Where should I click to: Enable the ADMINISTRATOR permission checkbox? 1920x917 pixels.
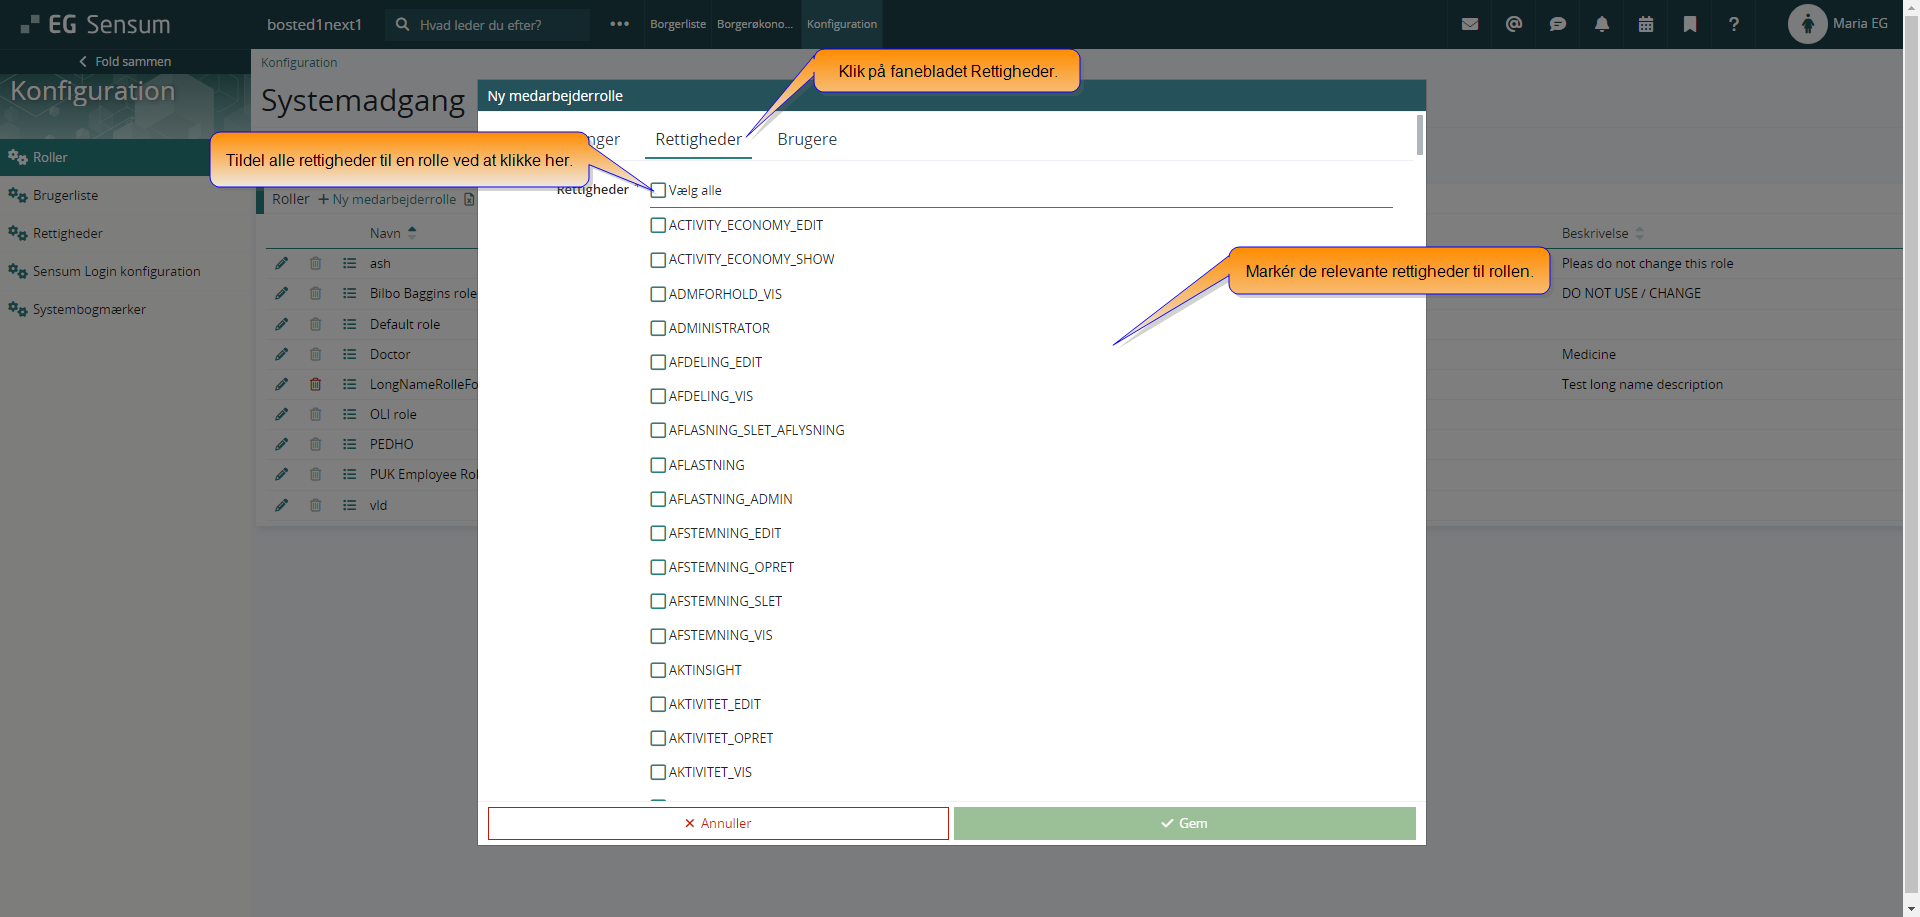click(658, 328)
